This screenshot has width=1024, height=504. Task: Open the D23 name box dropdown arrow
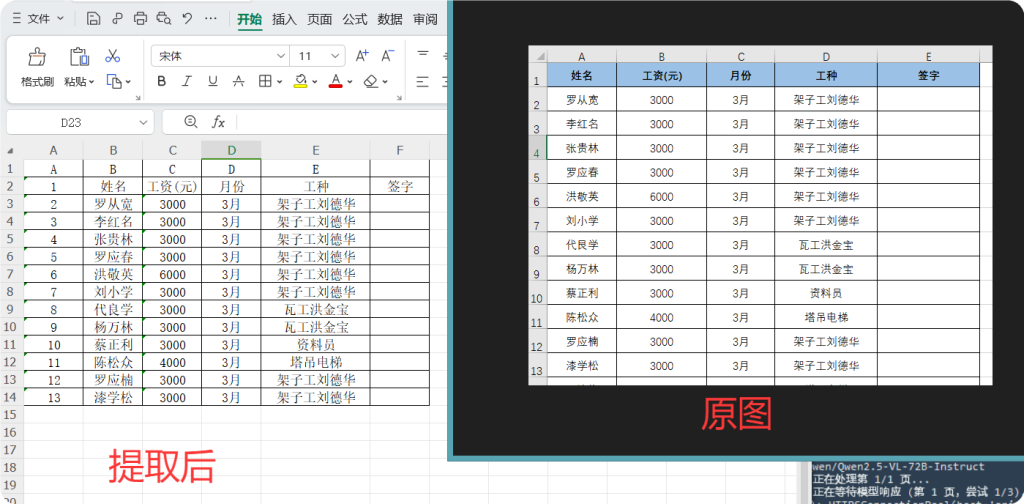tap(143, 122)
